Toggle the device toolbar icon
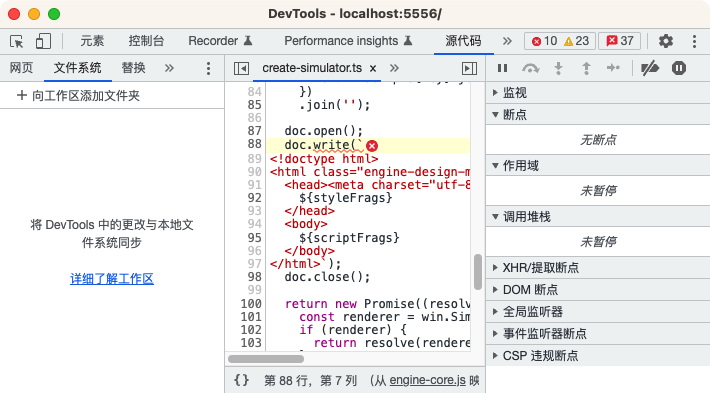This screenshot has width=710, height=393. pos(43,41)
